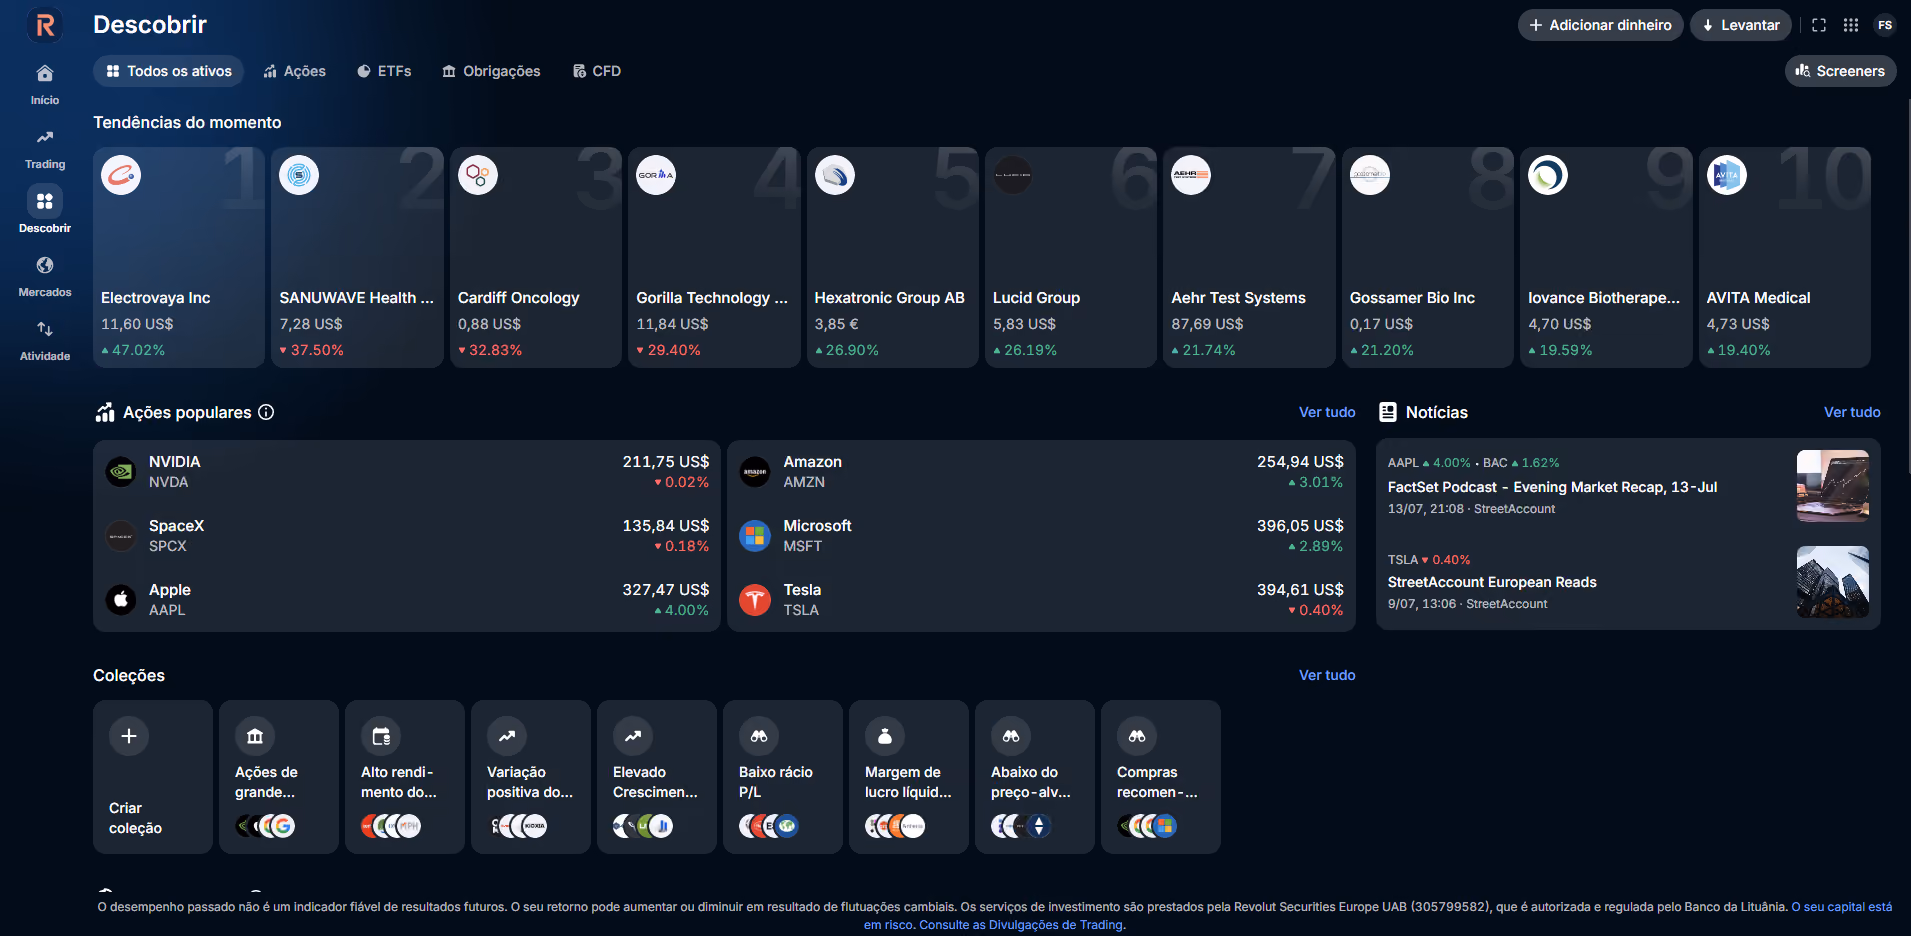Click Ver tudo for Ações populares

[x=1327, y=412]
